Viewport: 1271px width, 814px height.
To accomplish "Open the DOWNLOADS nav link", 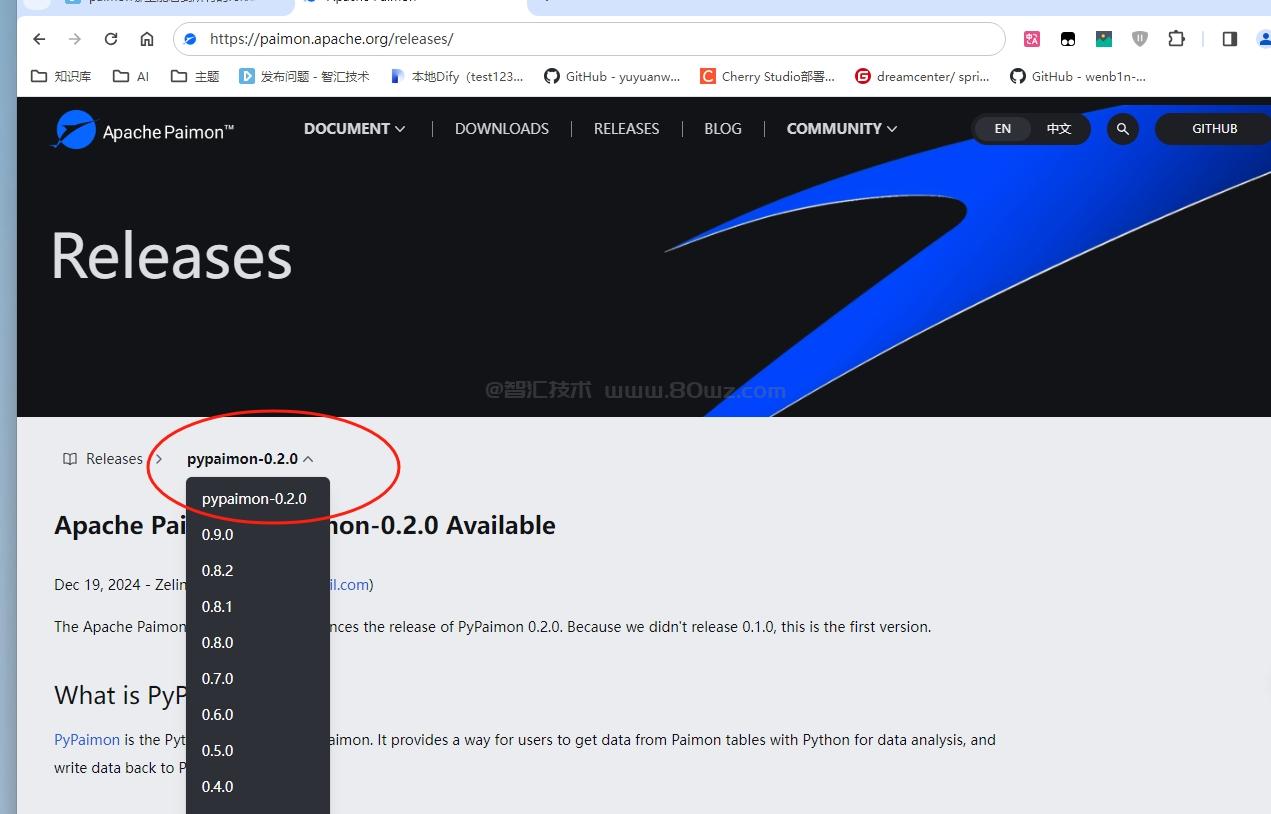I will [x=501, y=129].
